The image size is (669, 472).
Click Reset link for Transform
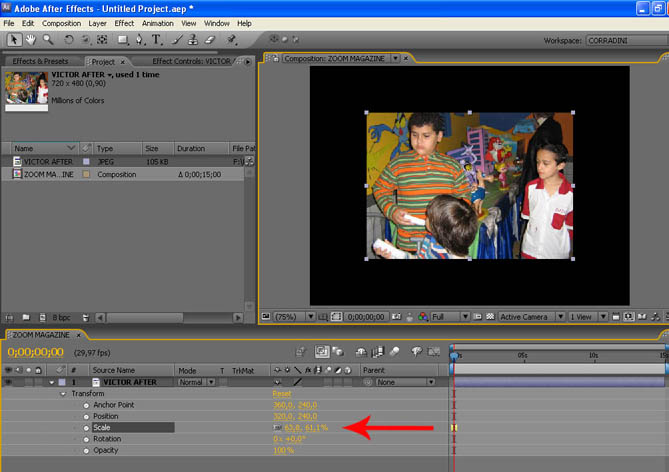click(282, 394)
